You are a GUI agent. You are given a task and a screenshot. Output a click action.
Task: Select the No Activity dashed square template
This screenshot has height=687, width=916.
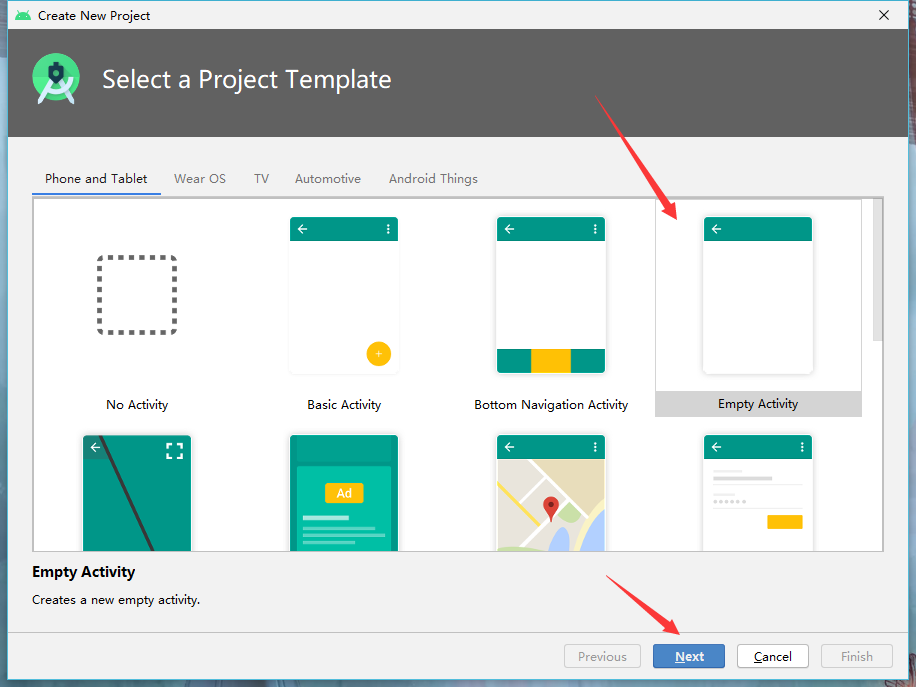pyautogui.click(x=137, y=295)
